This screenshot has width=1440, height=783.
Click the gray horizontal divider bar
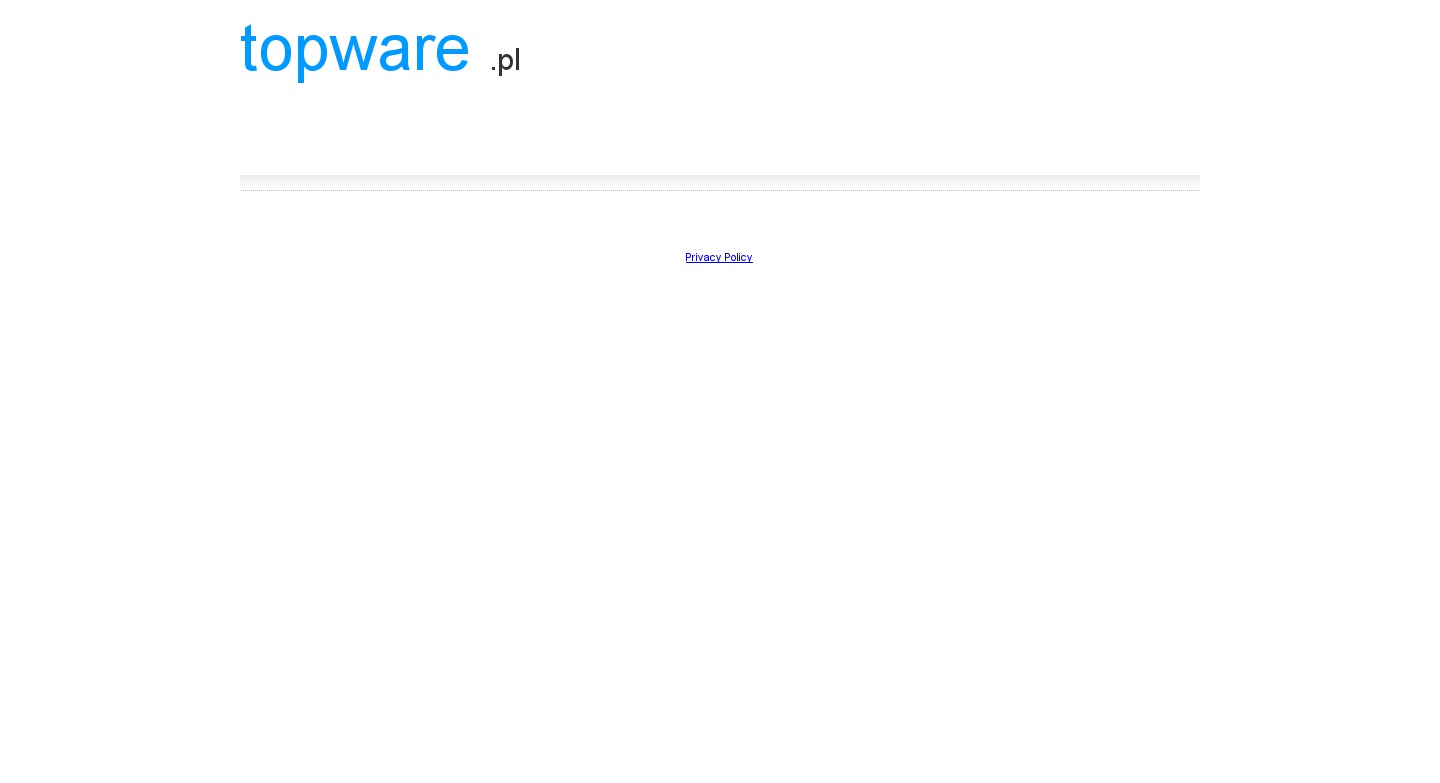pyautogui.click(x=720, y=179)
